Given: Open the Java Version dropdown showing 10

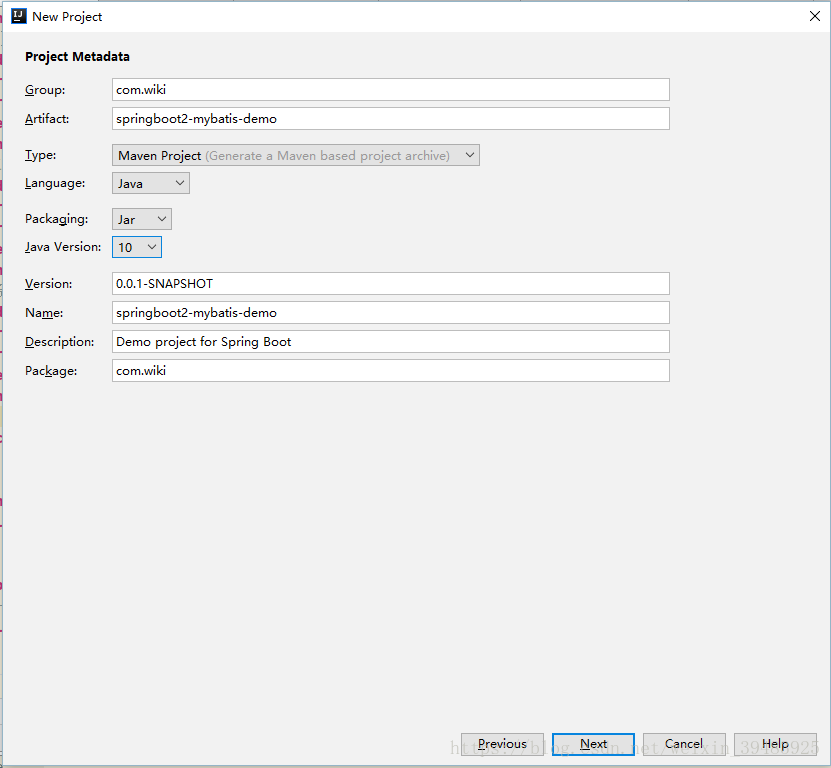Looking at the screenshot, I should (x=137, y=248).
